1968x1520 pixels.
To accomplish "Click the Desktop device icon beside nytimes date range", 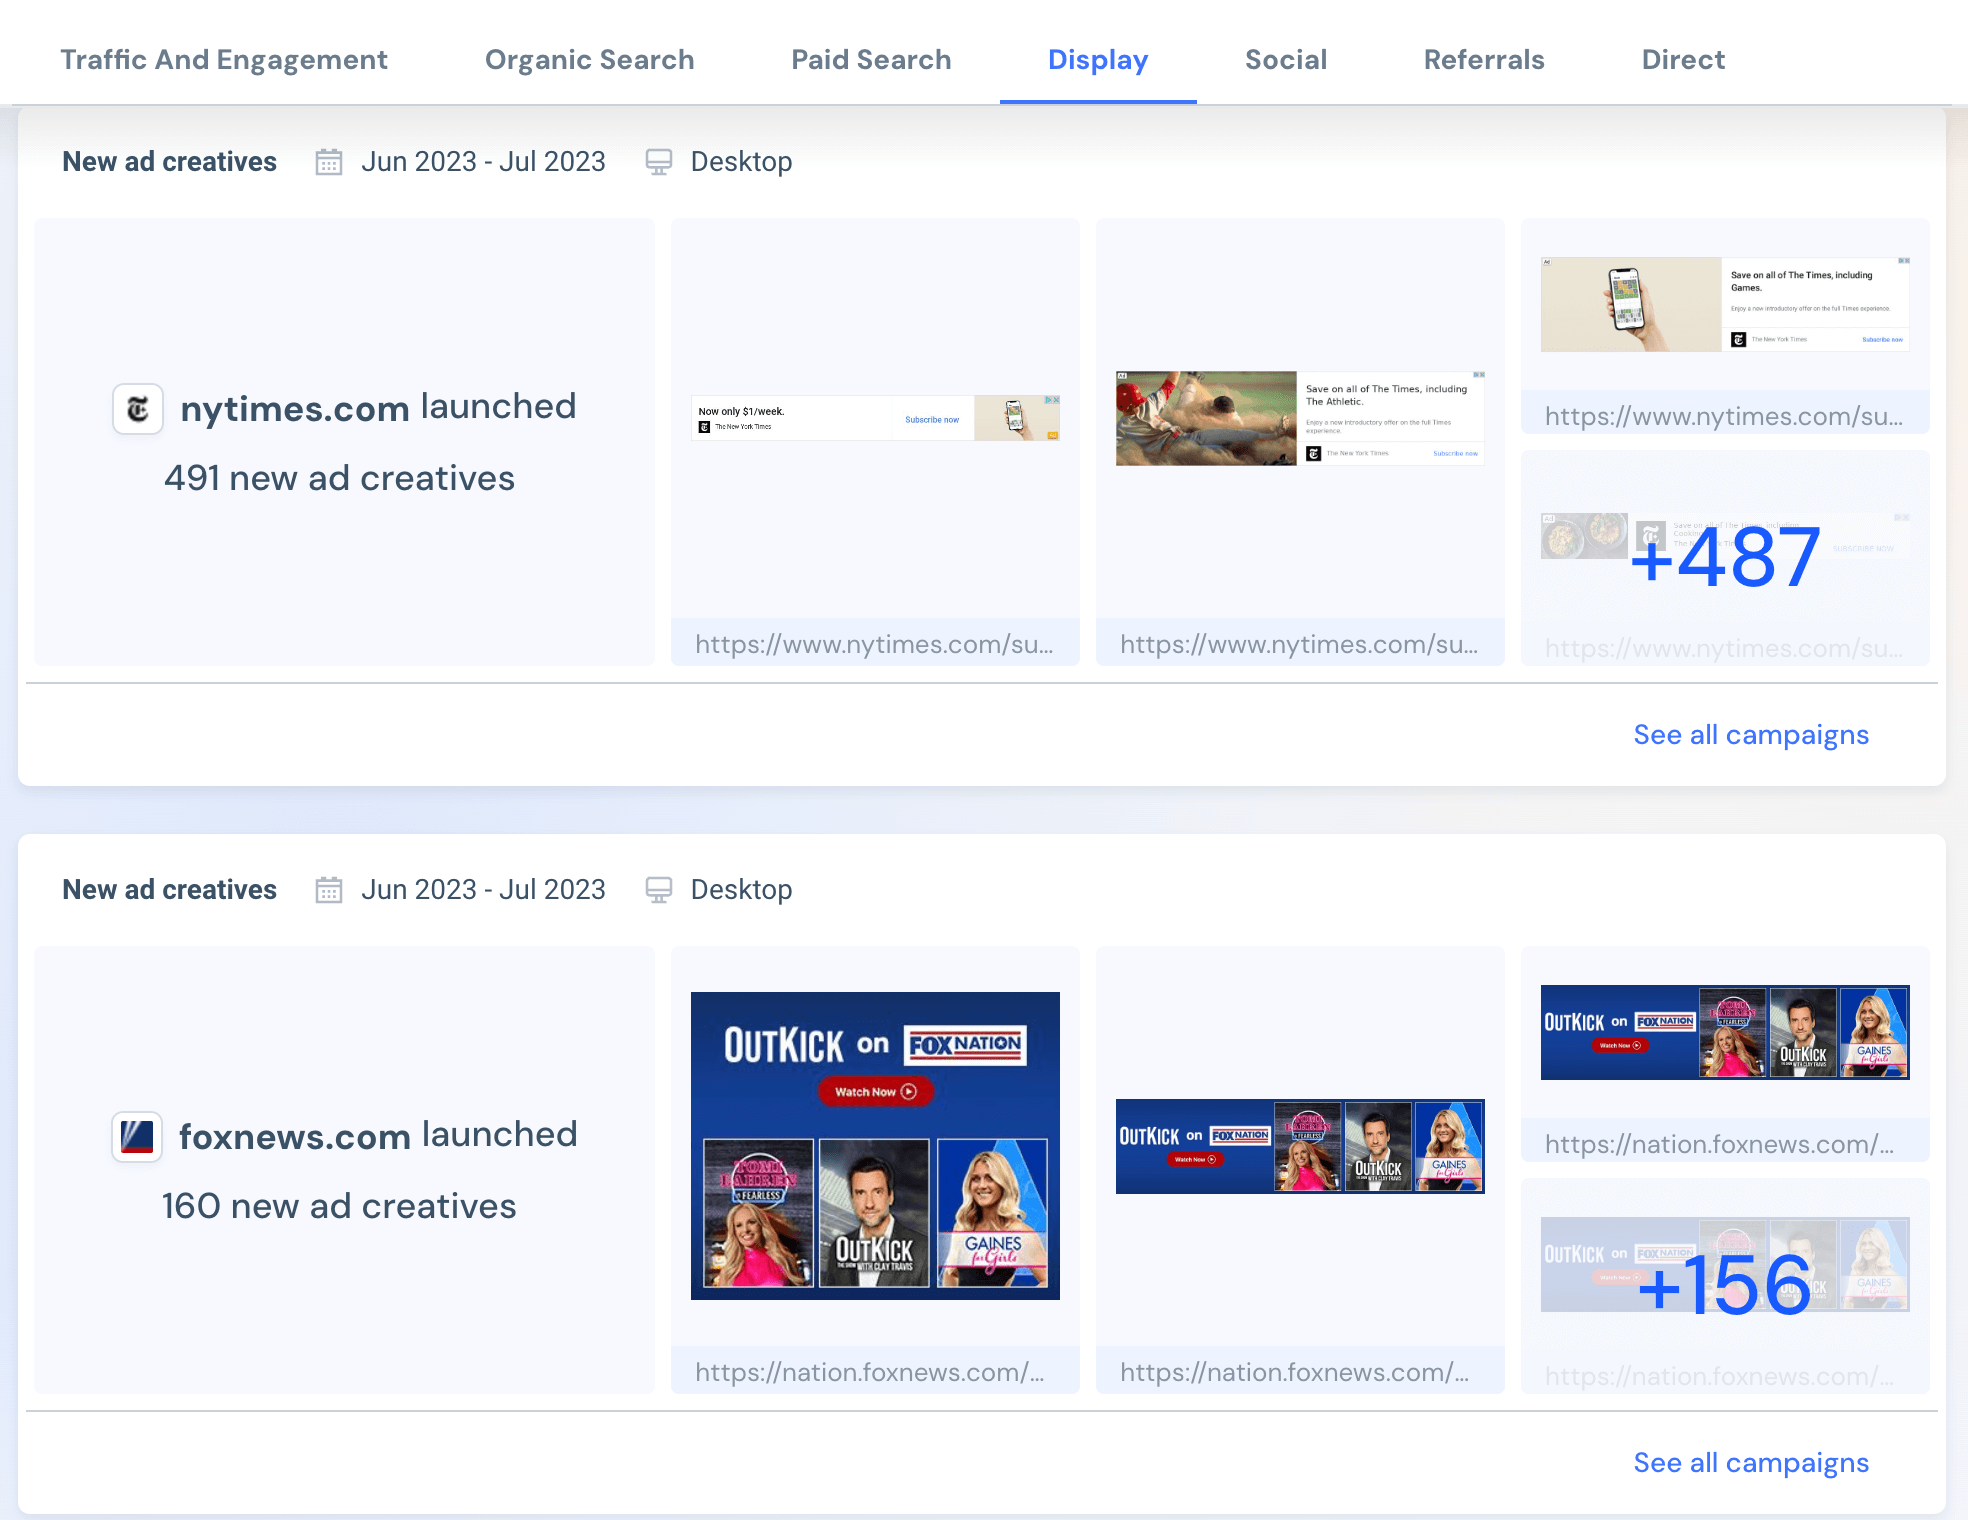I will click(659, 161).
